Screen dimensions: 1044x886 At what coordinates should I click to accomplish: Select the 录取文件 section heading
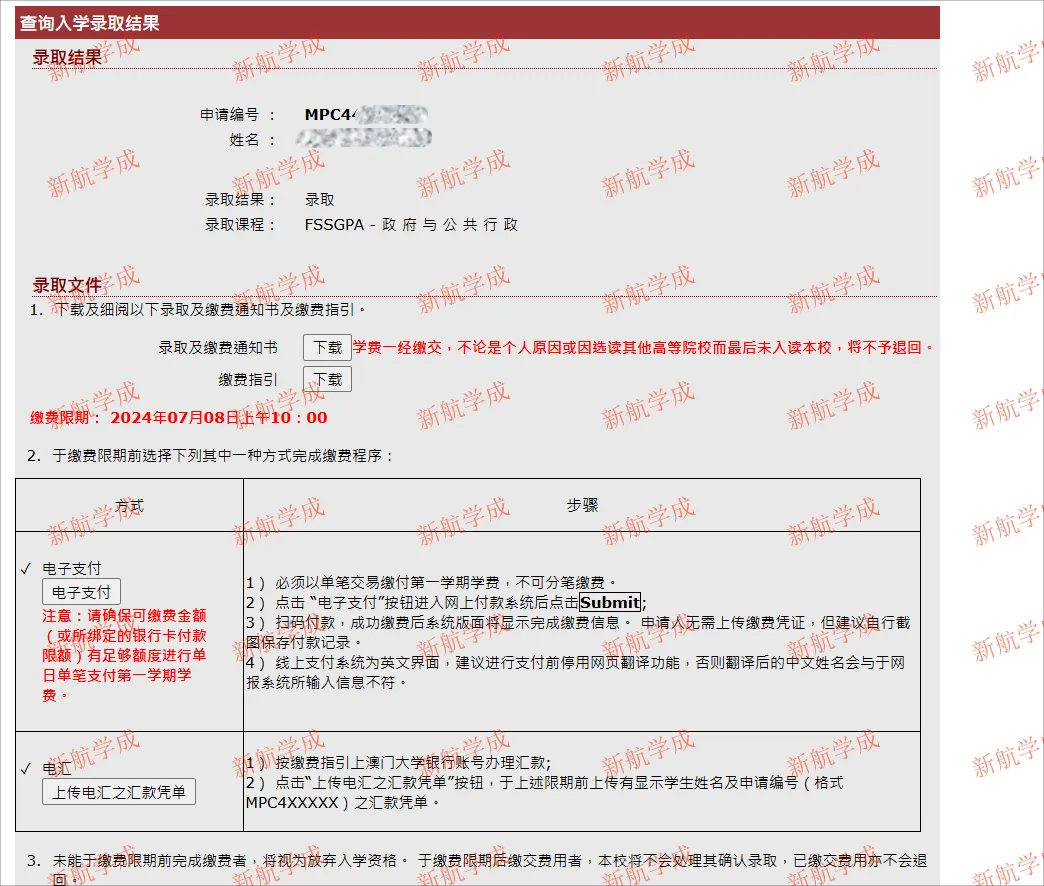[x=67, y=285]
